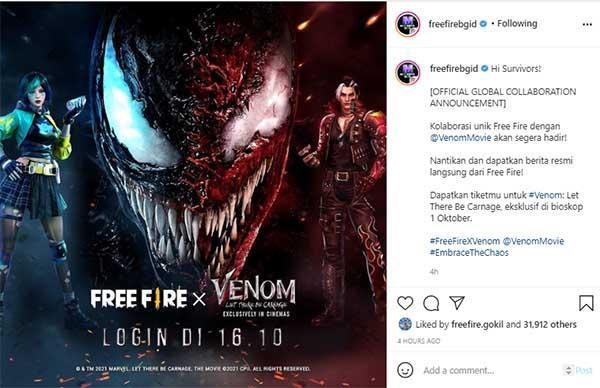The image size is (600, 388).
Task: Click the Add a comment field
Action: coord(491,370)
